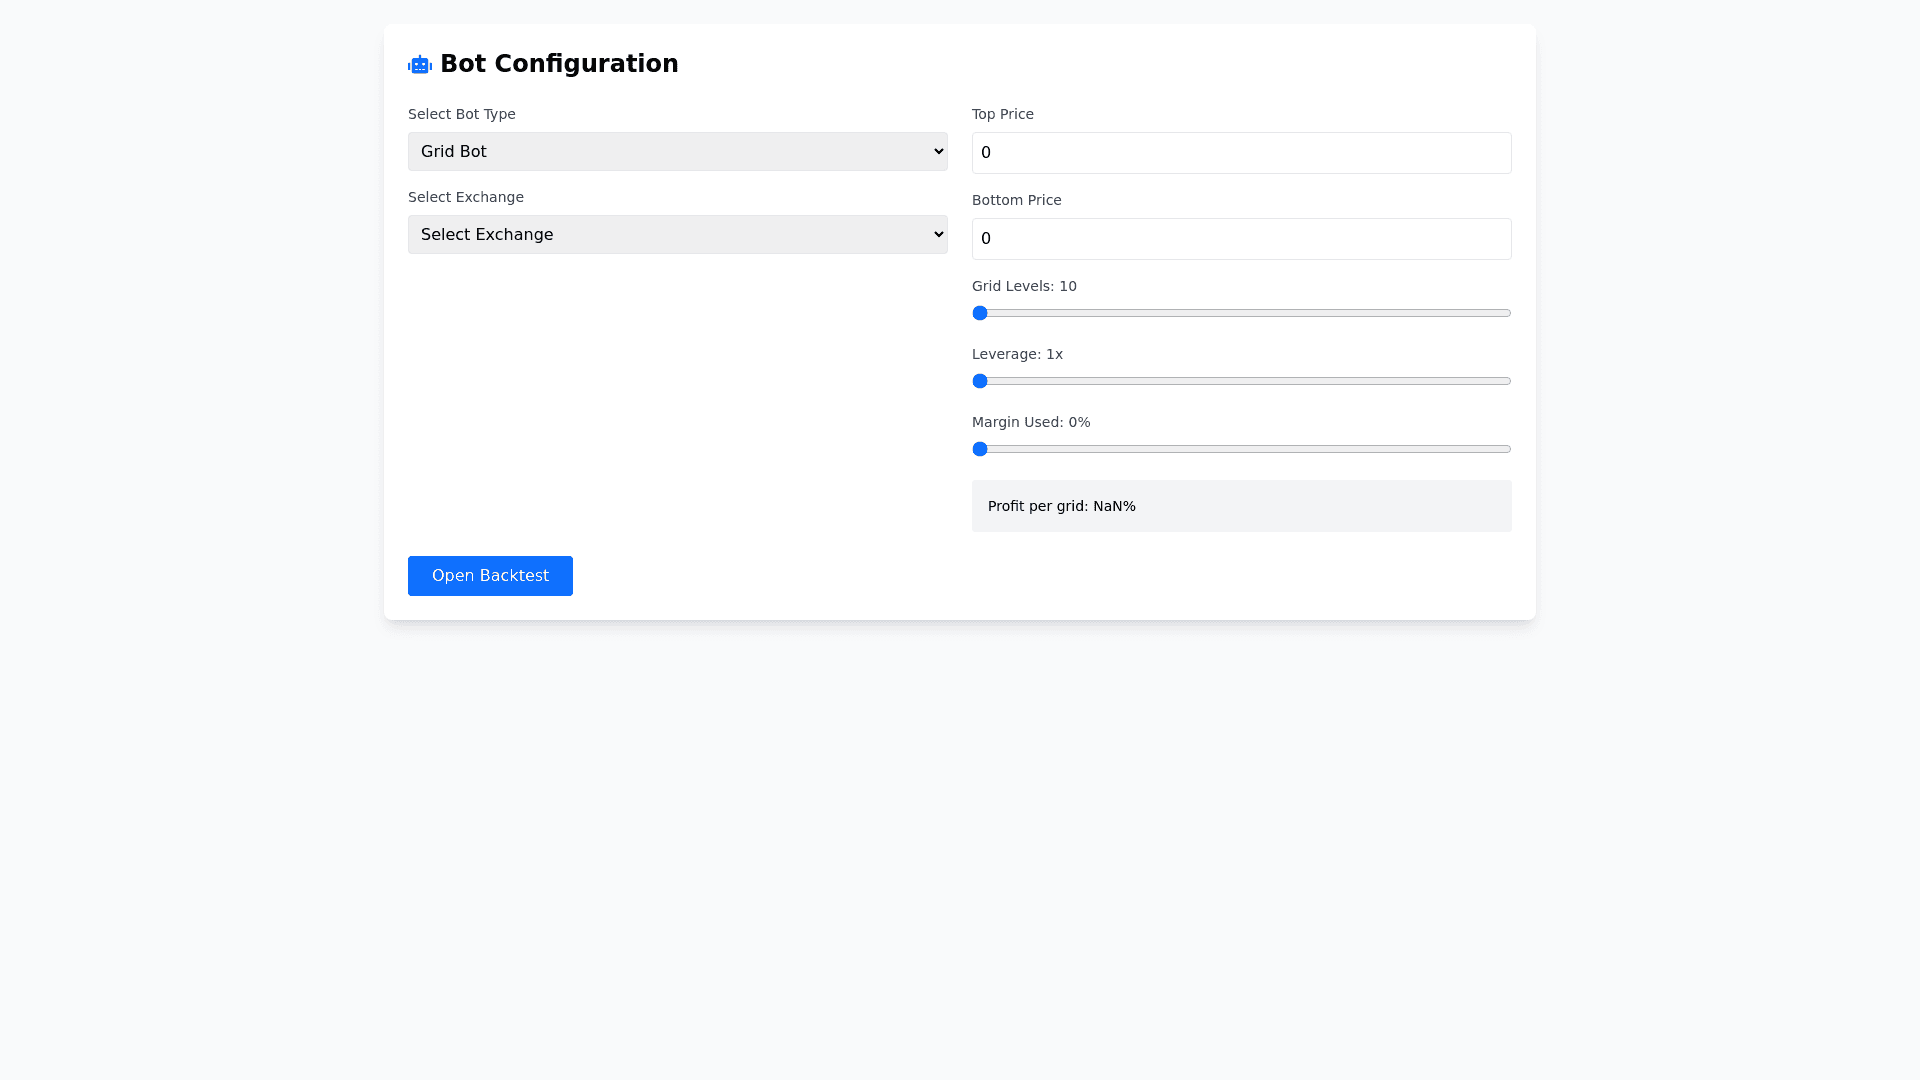The height and width of the screenshot is (1080, 1920).
Task: Focus the Top Price input field
Action: (1241, 153)
